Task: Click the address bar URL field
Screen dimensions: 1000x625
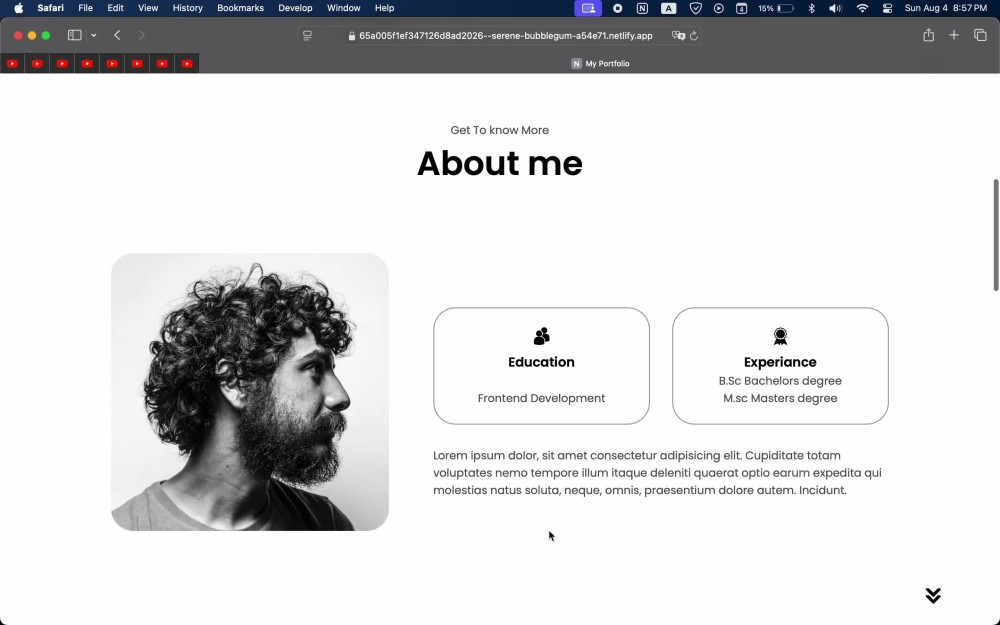Action: tap(501, 36)
